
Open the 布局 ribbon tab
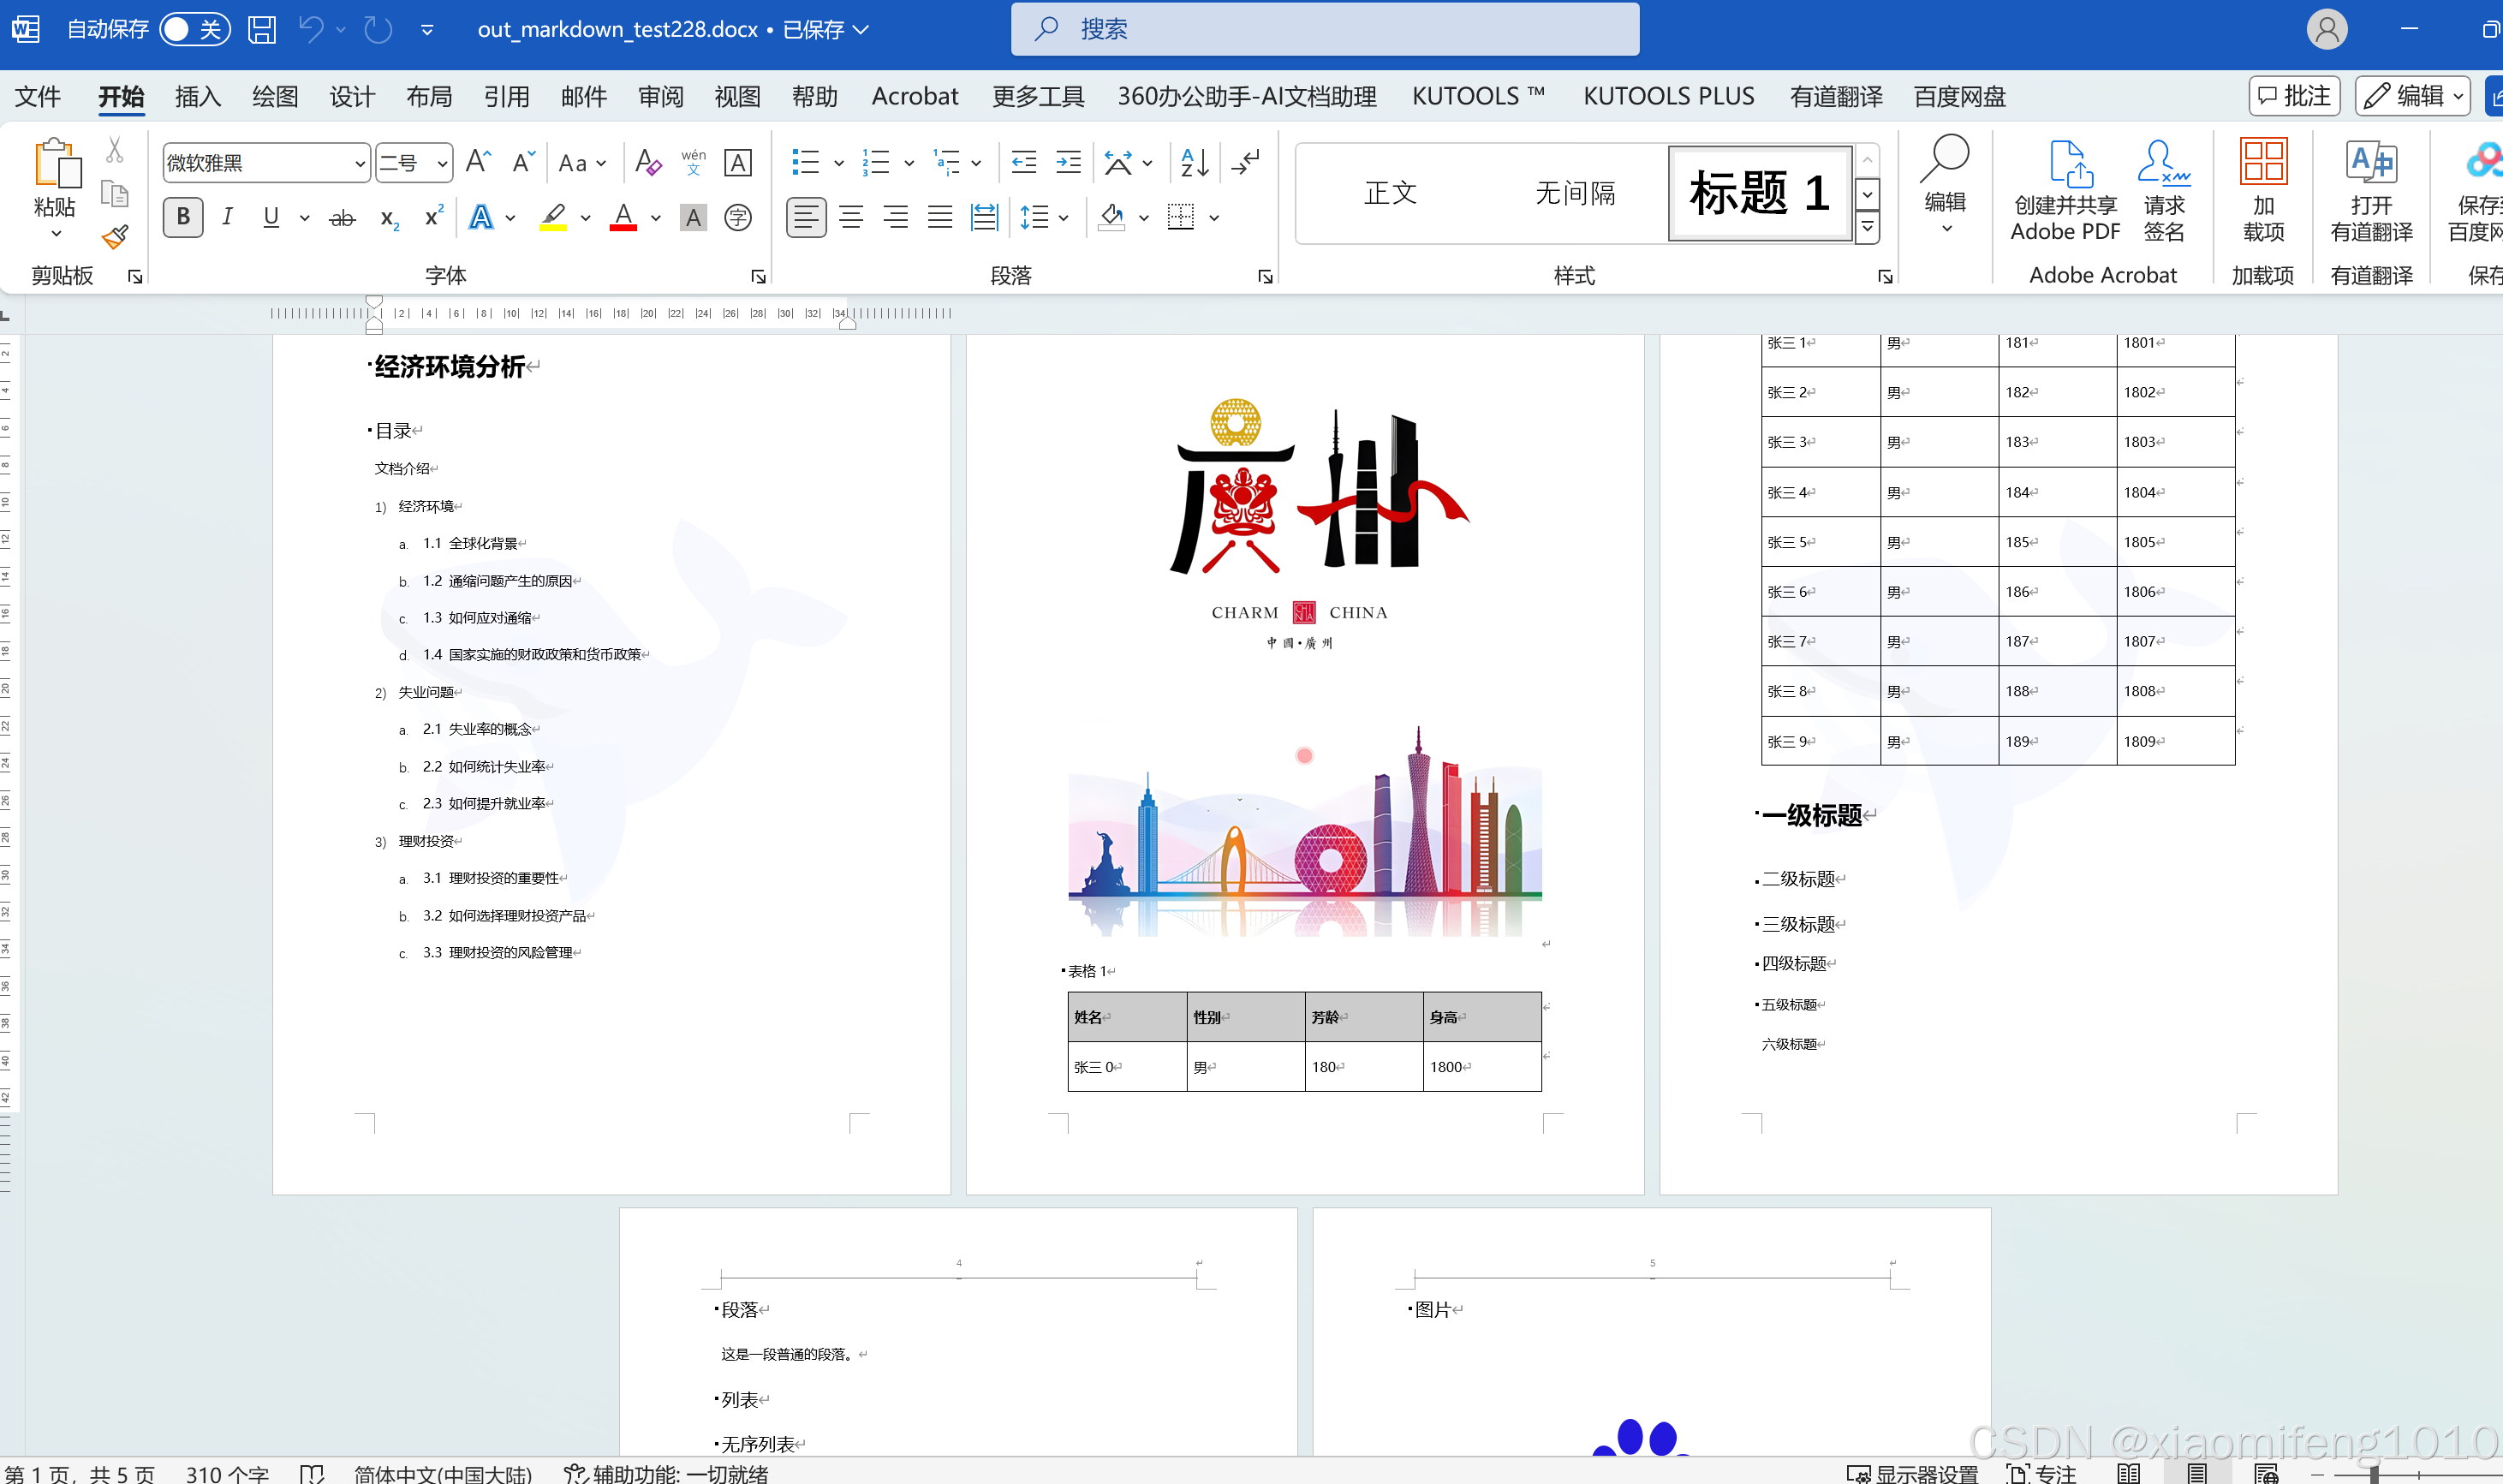(x=429, y=96)
